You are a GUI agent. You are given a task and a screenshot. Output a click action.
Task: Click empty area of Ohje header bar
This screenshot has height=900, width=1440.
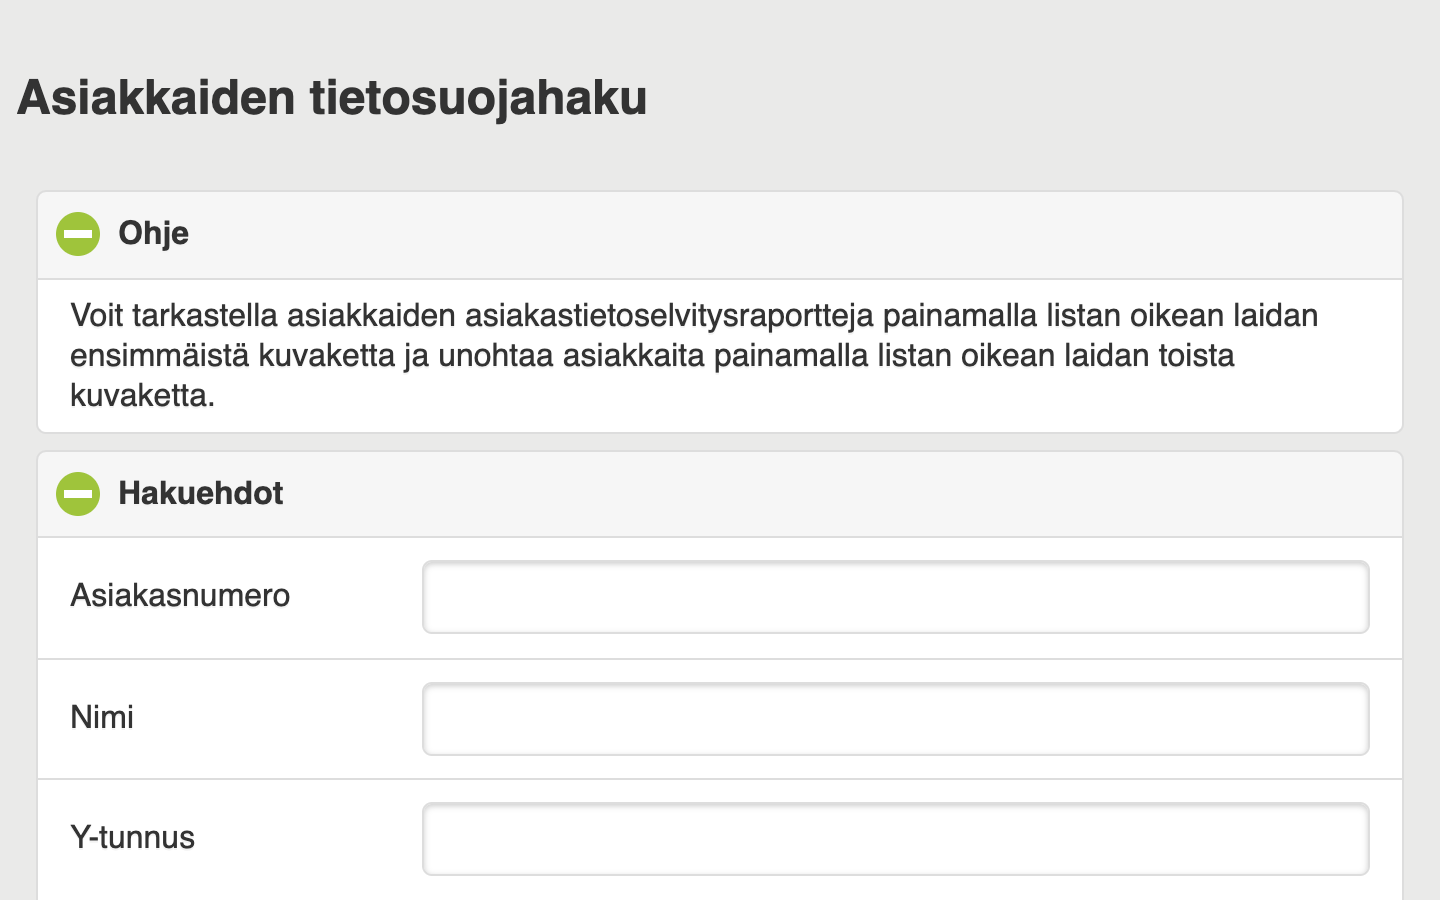(800, 234)
